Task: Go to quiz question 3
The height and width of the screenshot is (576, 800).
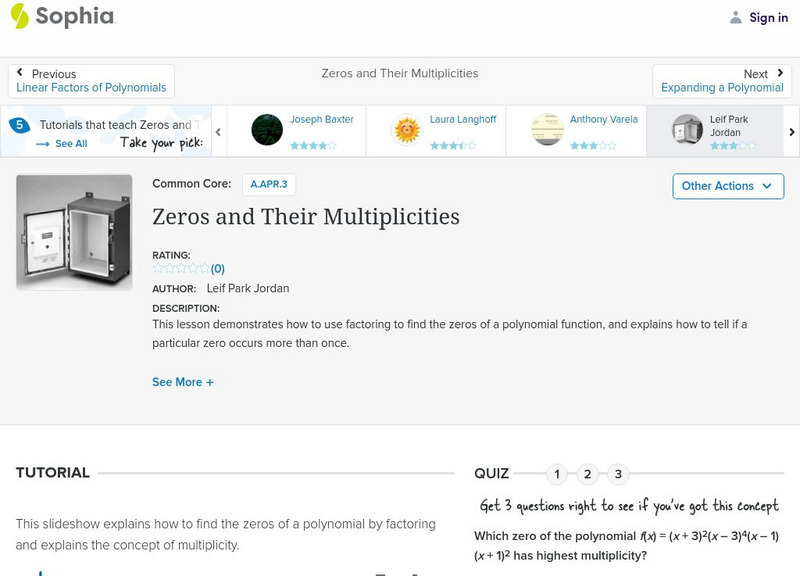Action: tap(618, 474)
